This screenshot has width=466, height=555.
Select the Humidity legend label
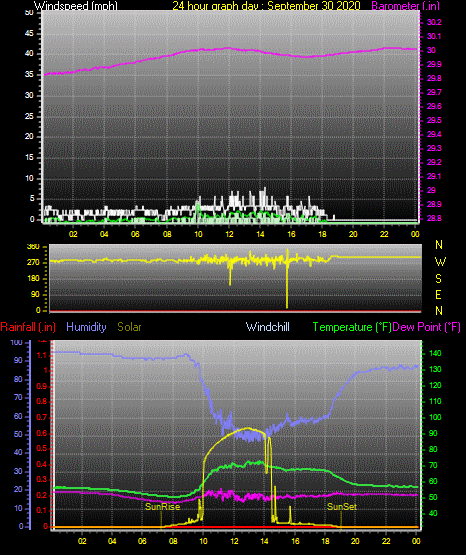click(x=86, y=327)
